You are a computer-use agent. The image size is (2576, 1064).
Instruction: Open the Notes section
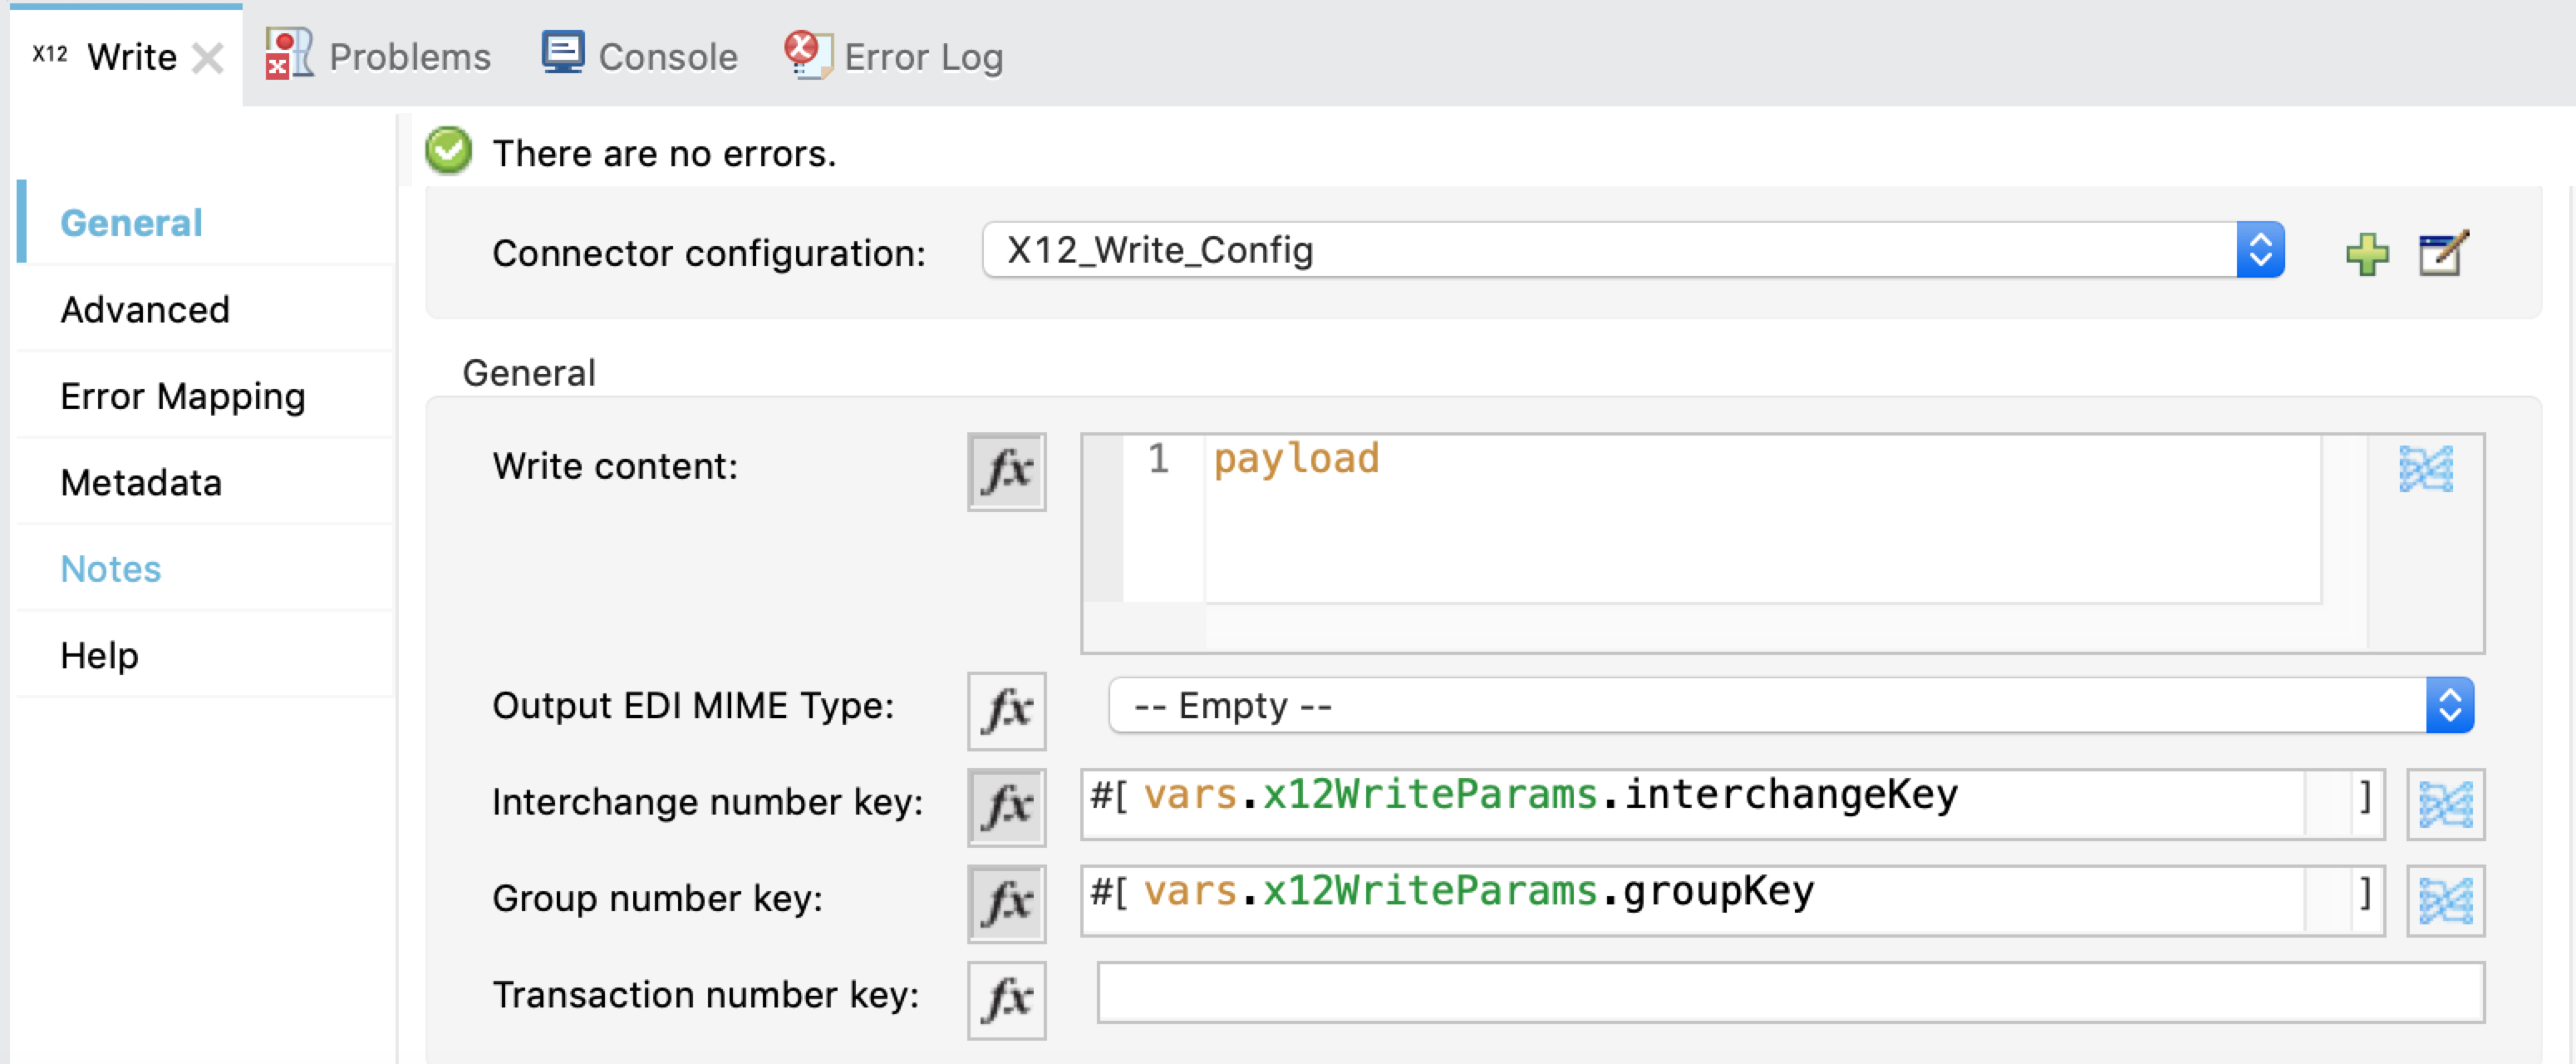pyautogui.click(x=207, y=568)
